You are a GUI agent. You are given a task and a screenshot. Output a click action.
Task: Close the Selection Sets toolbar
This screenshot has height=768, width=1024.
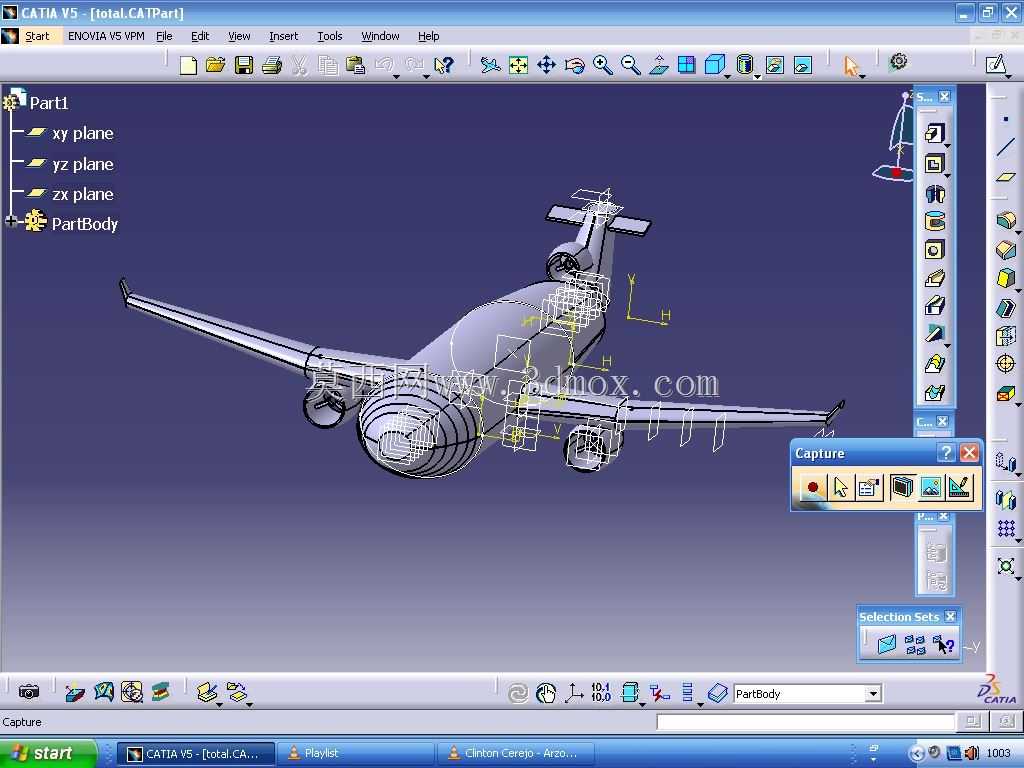950,616
